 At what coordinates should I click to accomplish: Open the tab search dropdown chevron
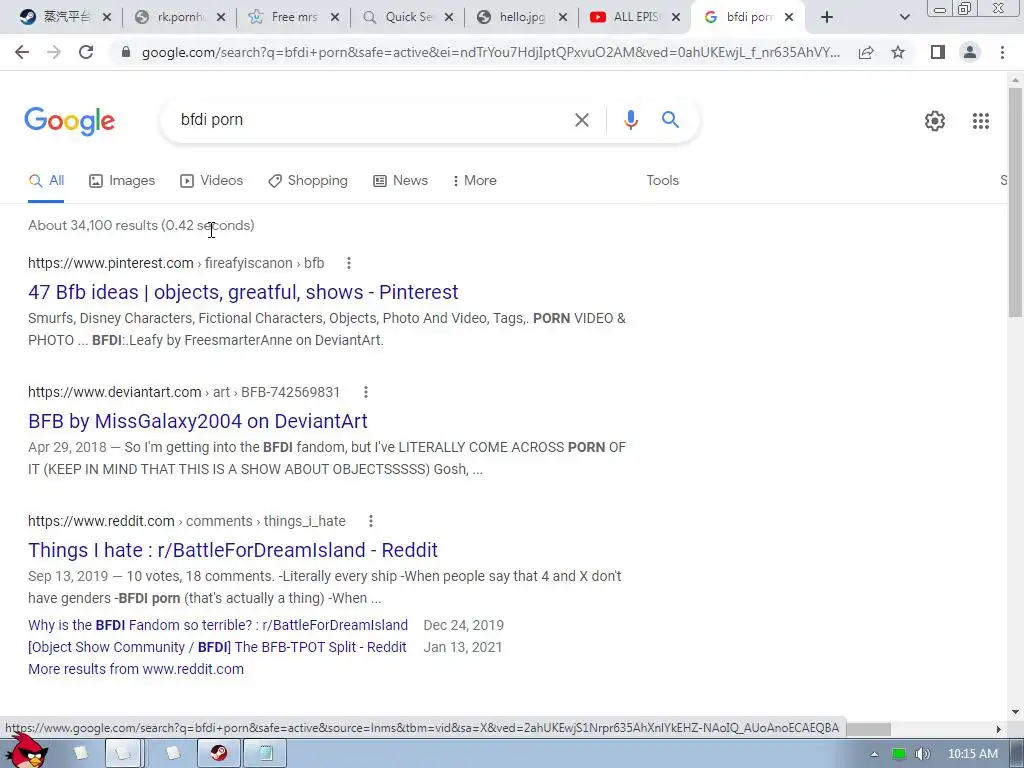(x=904, y=17)
